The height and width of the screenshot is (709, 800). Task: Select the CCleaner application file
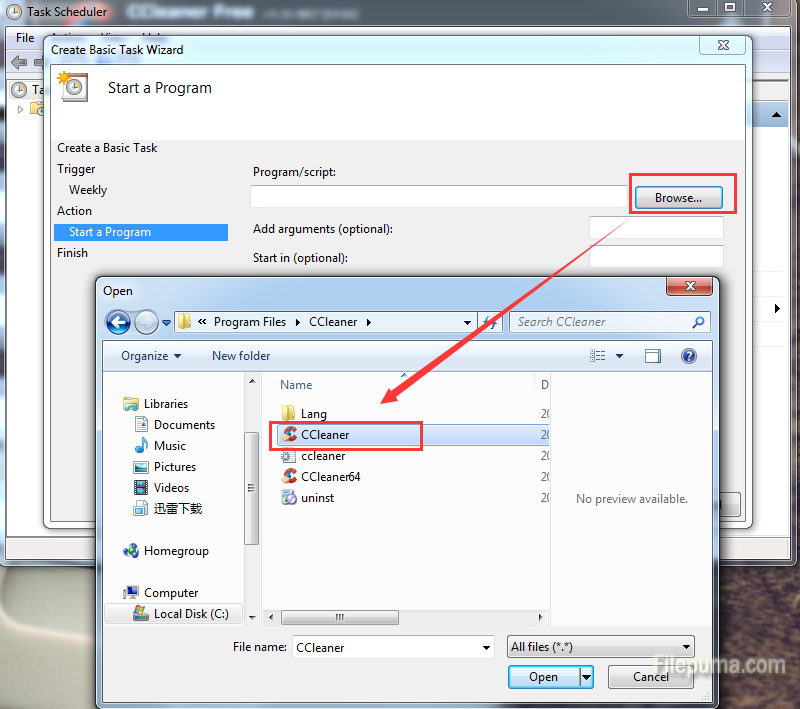(324, 435)
